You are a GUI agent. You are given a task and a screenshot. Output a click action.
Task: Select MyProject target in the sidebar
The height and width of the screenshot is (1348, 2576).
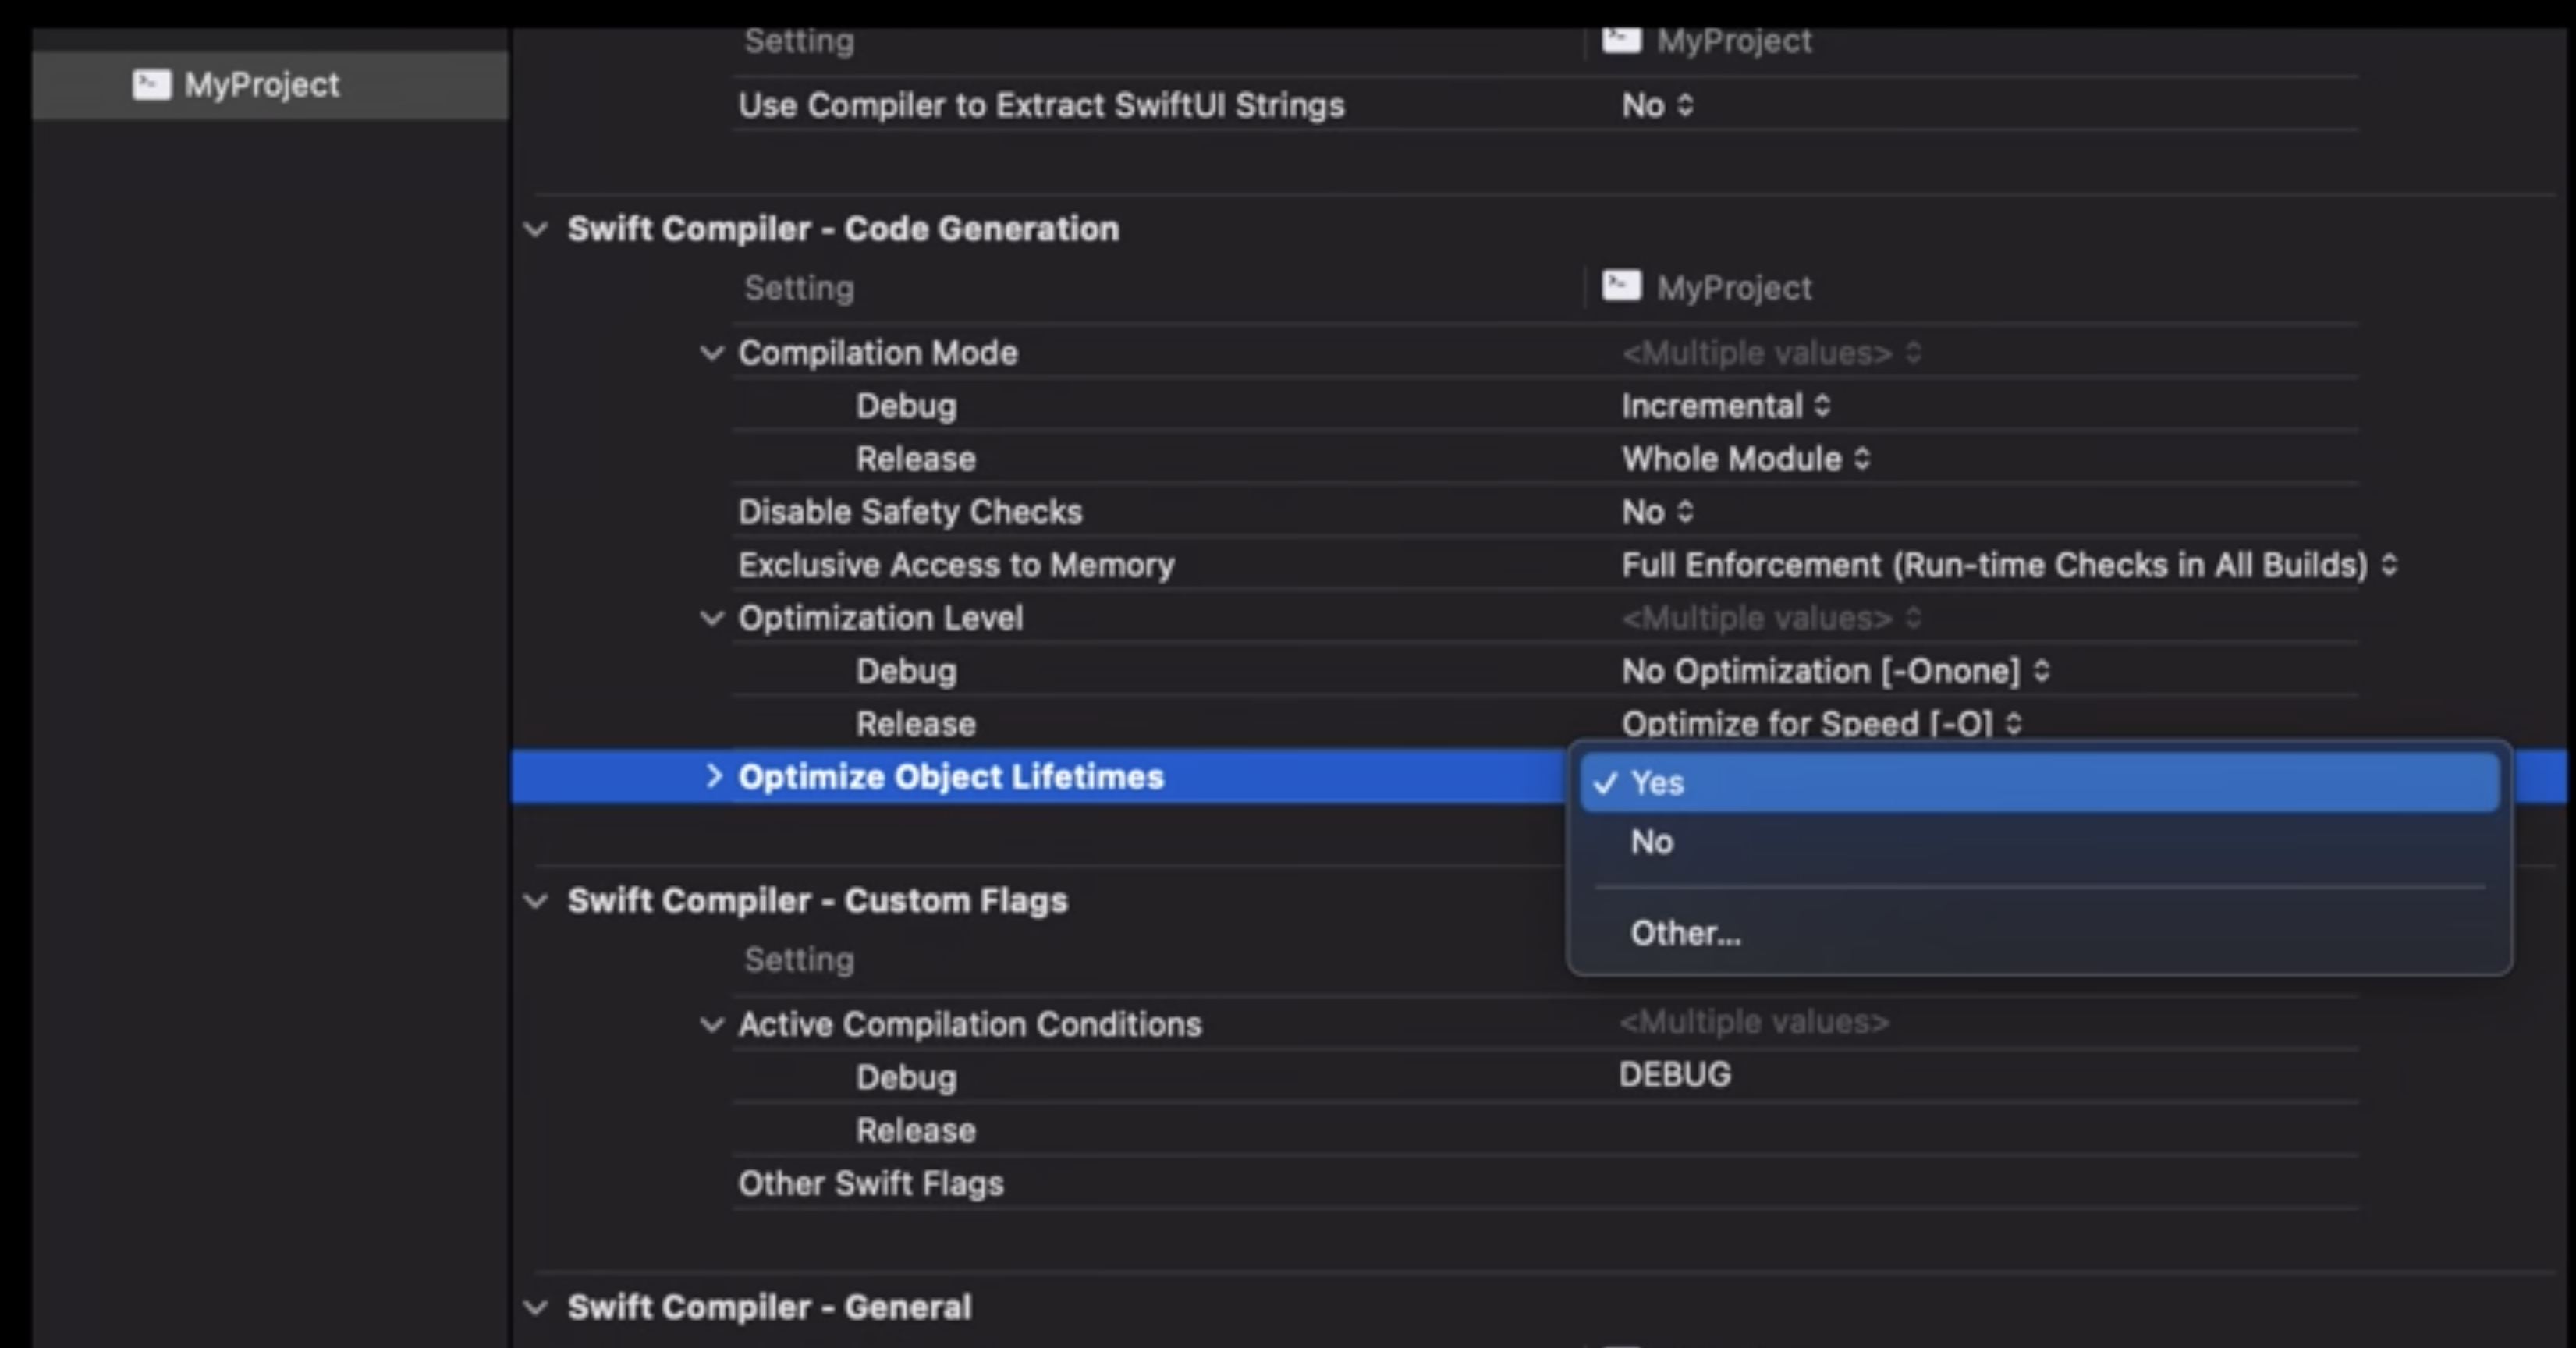point(270,85)
